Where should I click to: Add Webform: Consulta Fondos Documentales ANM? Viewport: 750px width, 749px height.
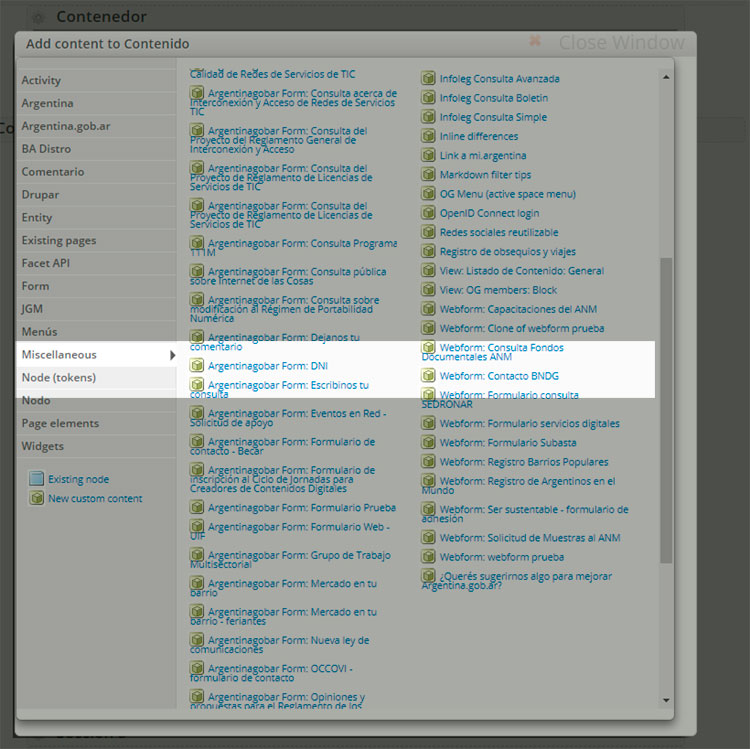[500, 348]
